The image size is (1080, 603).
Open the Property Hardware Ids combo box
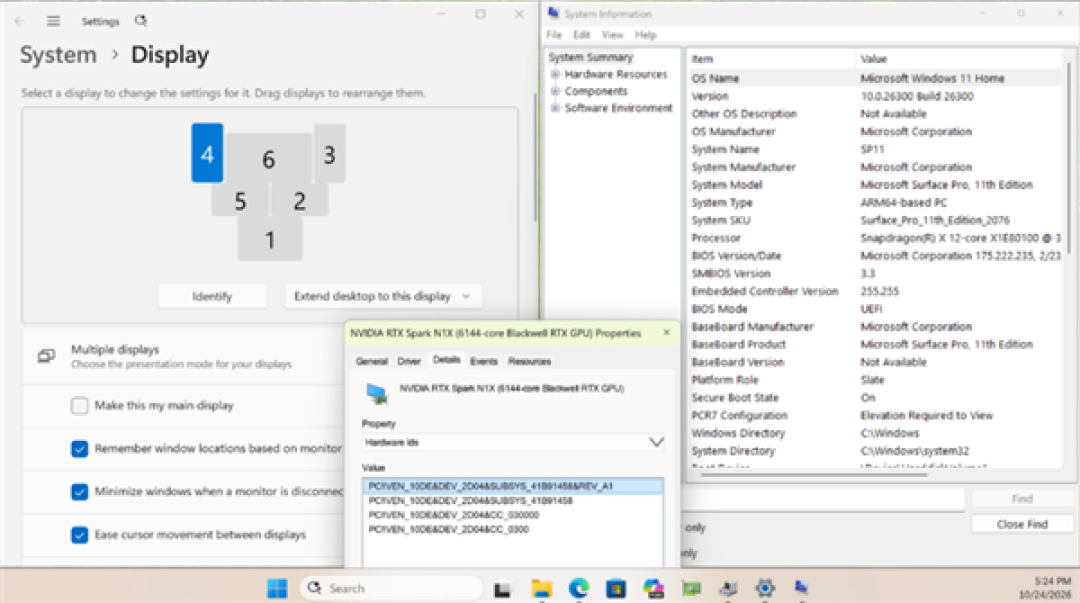click(x=513, y=442)
